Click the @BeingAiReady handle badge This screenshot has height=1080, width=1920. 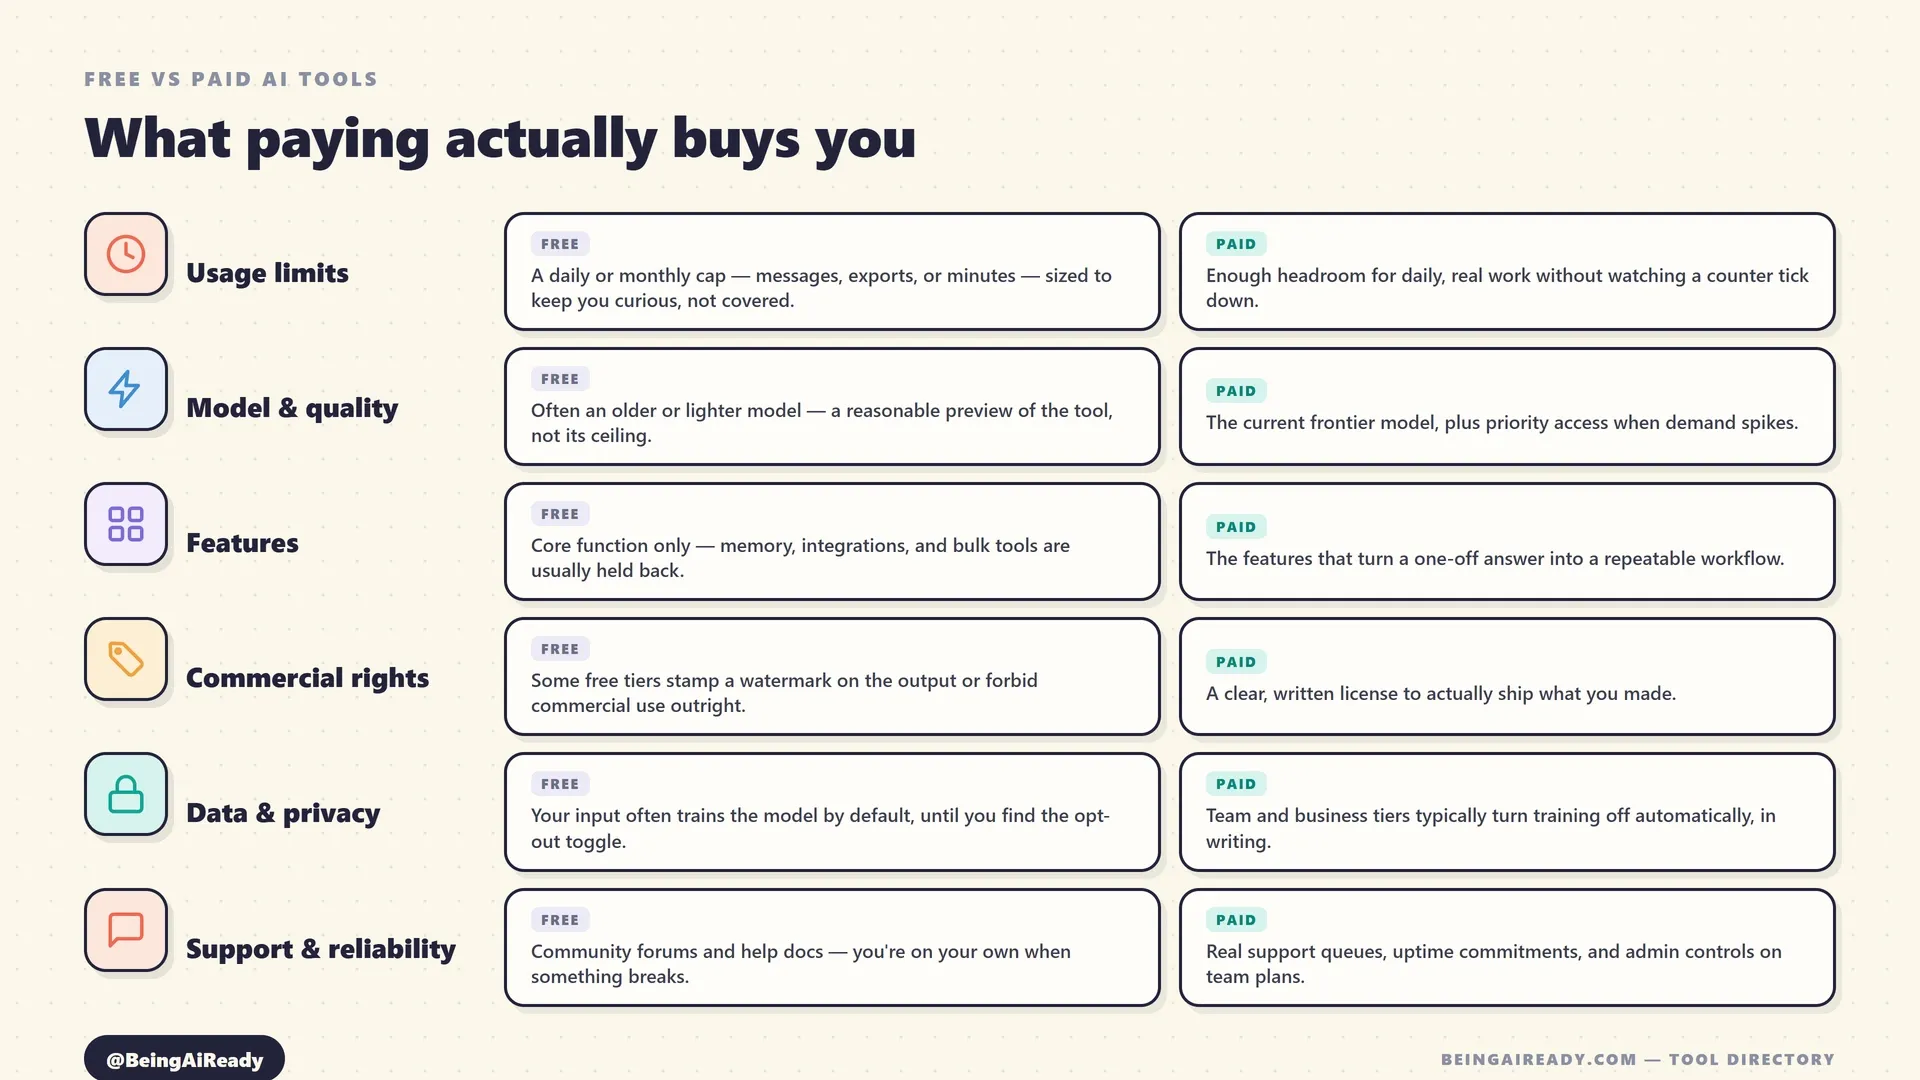[184, 1059]
